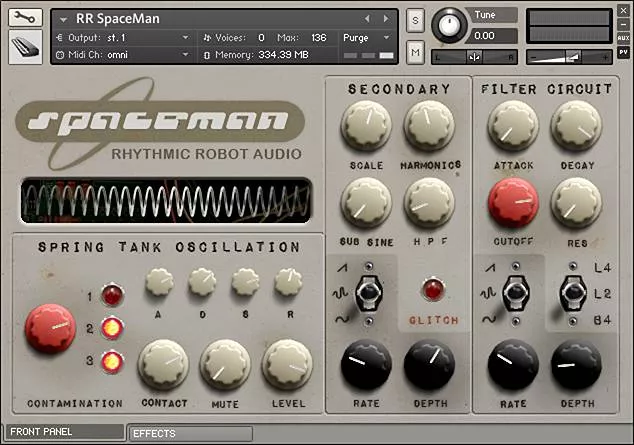Screen dimensions: 634x445
Task: Click the filter ATTACK knob
Action: 513,126
